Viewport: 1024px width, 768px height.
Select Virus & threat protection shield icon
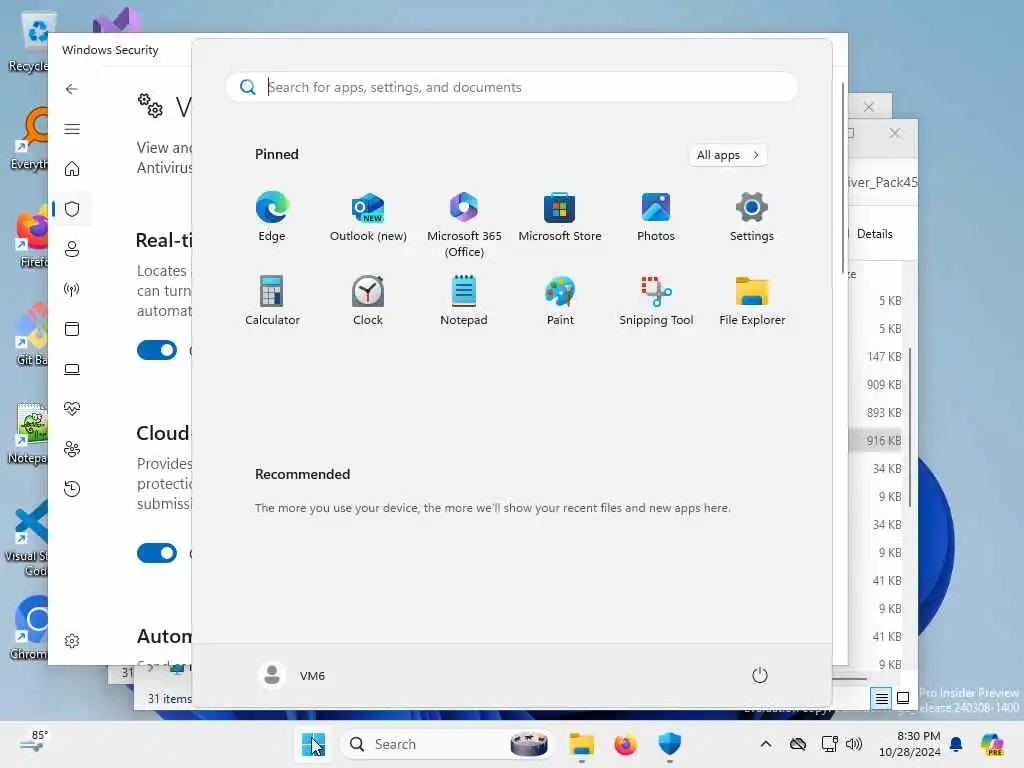[72, 209]
